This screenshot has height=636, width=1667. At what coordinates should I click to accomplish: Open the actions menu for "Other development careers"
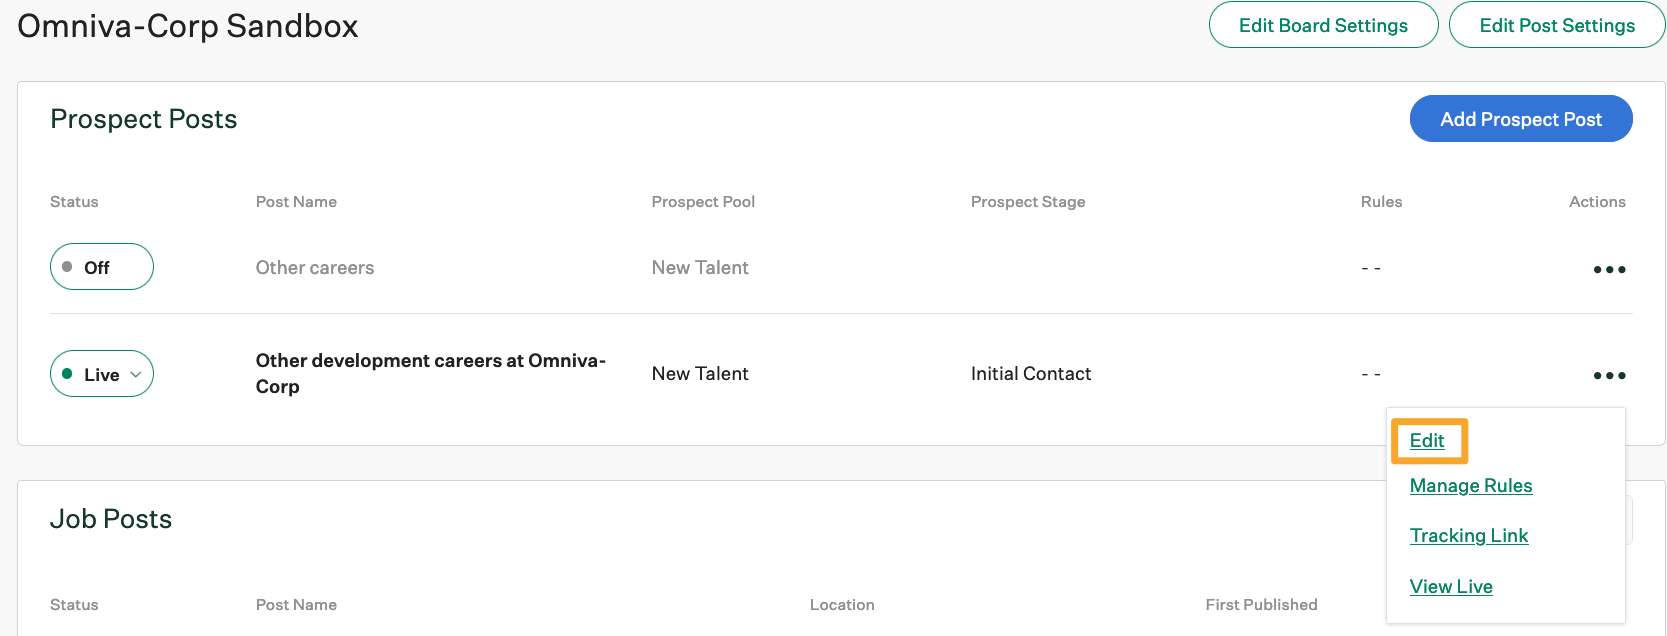click(1608, 374)
